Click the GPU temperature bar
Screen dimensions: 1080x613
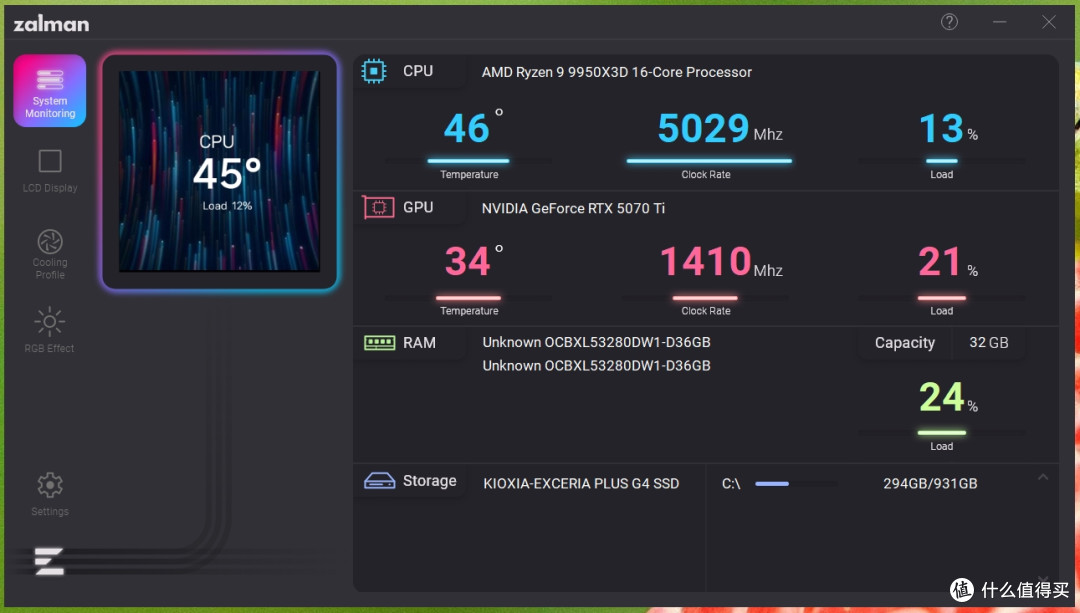468,298
